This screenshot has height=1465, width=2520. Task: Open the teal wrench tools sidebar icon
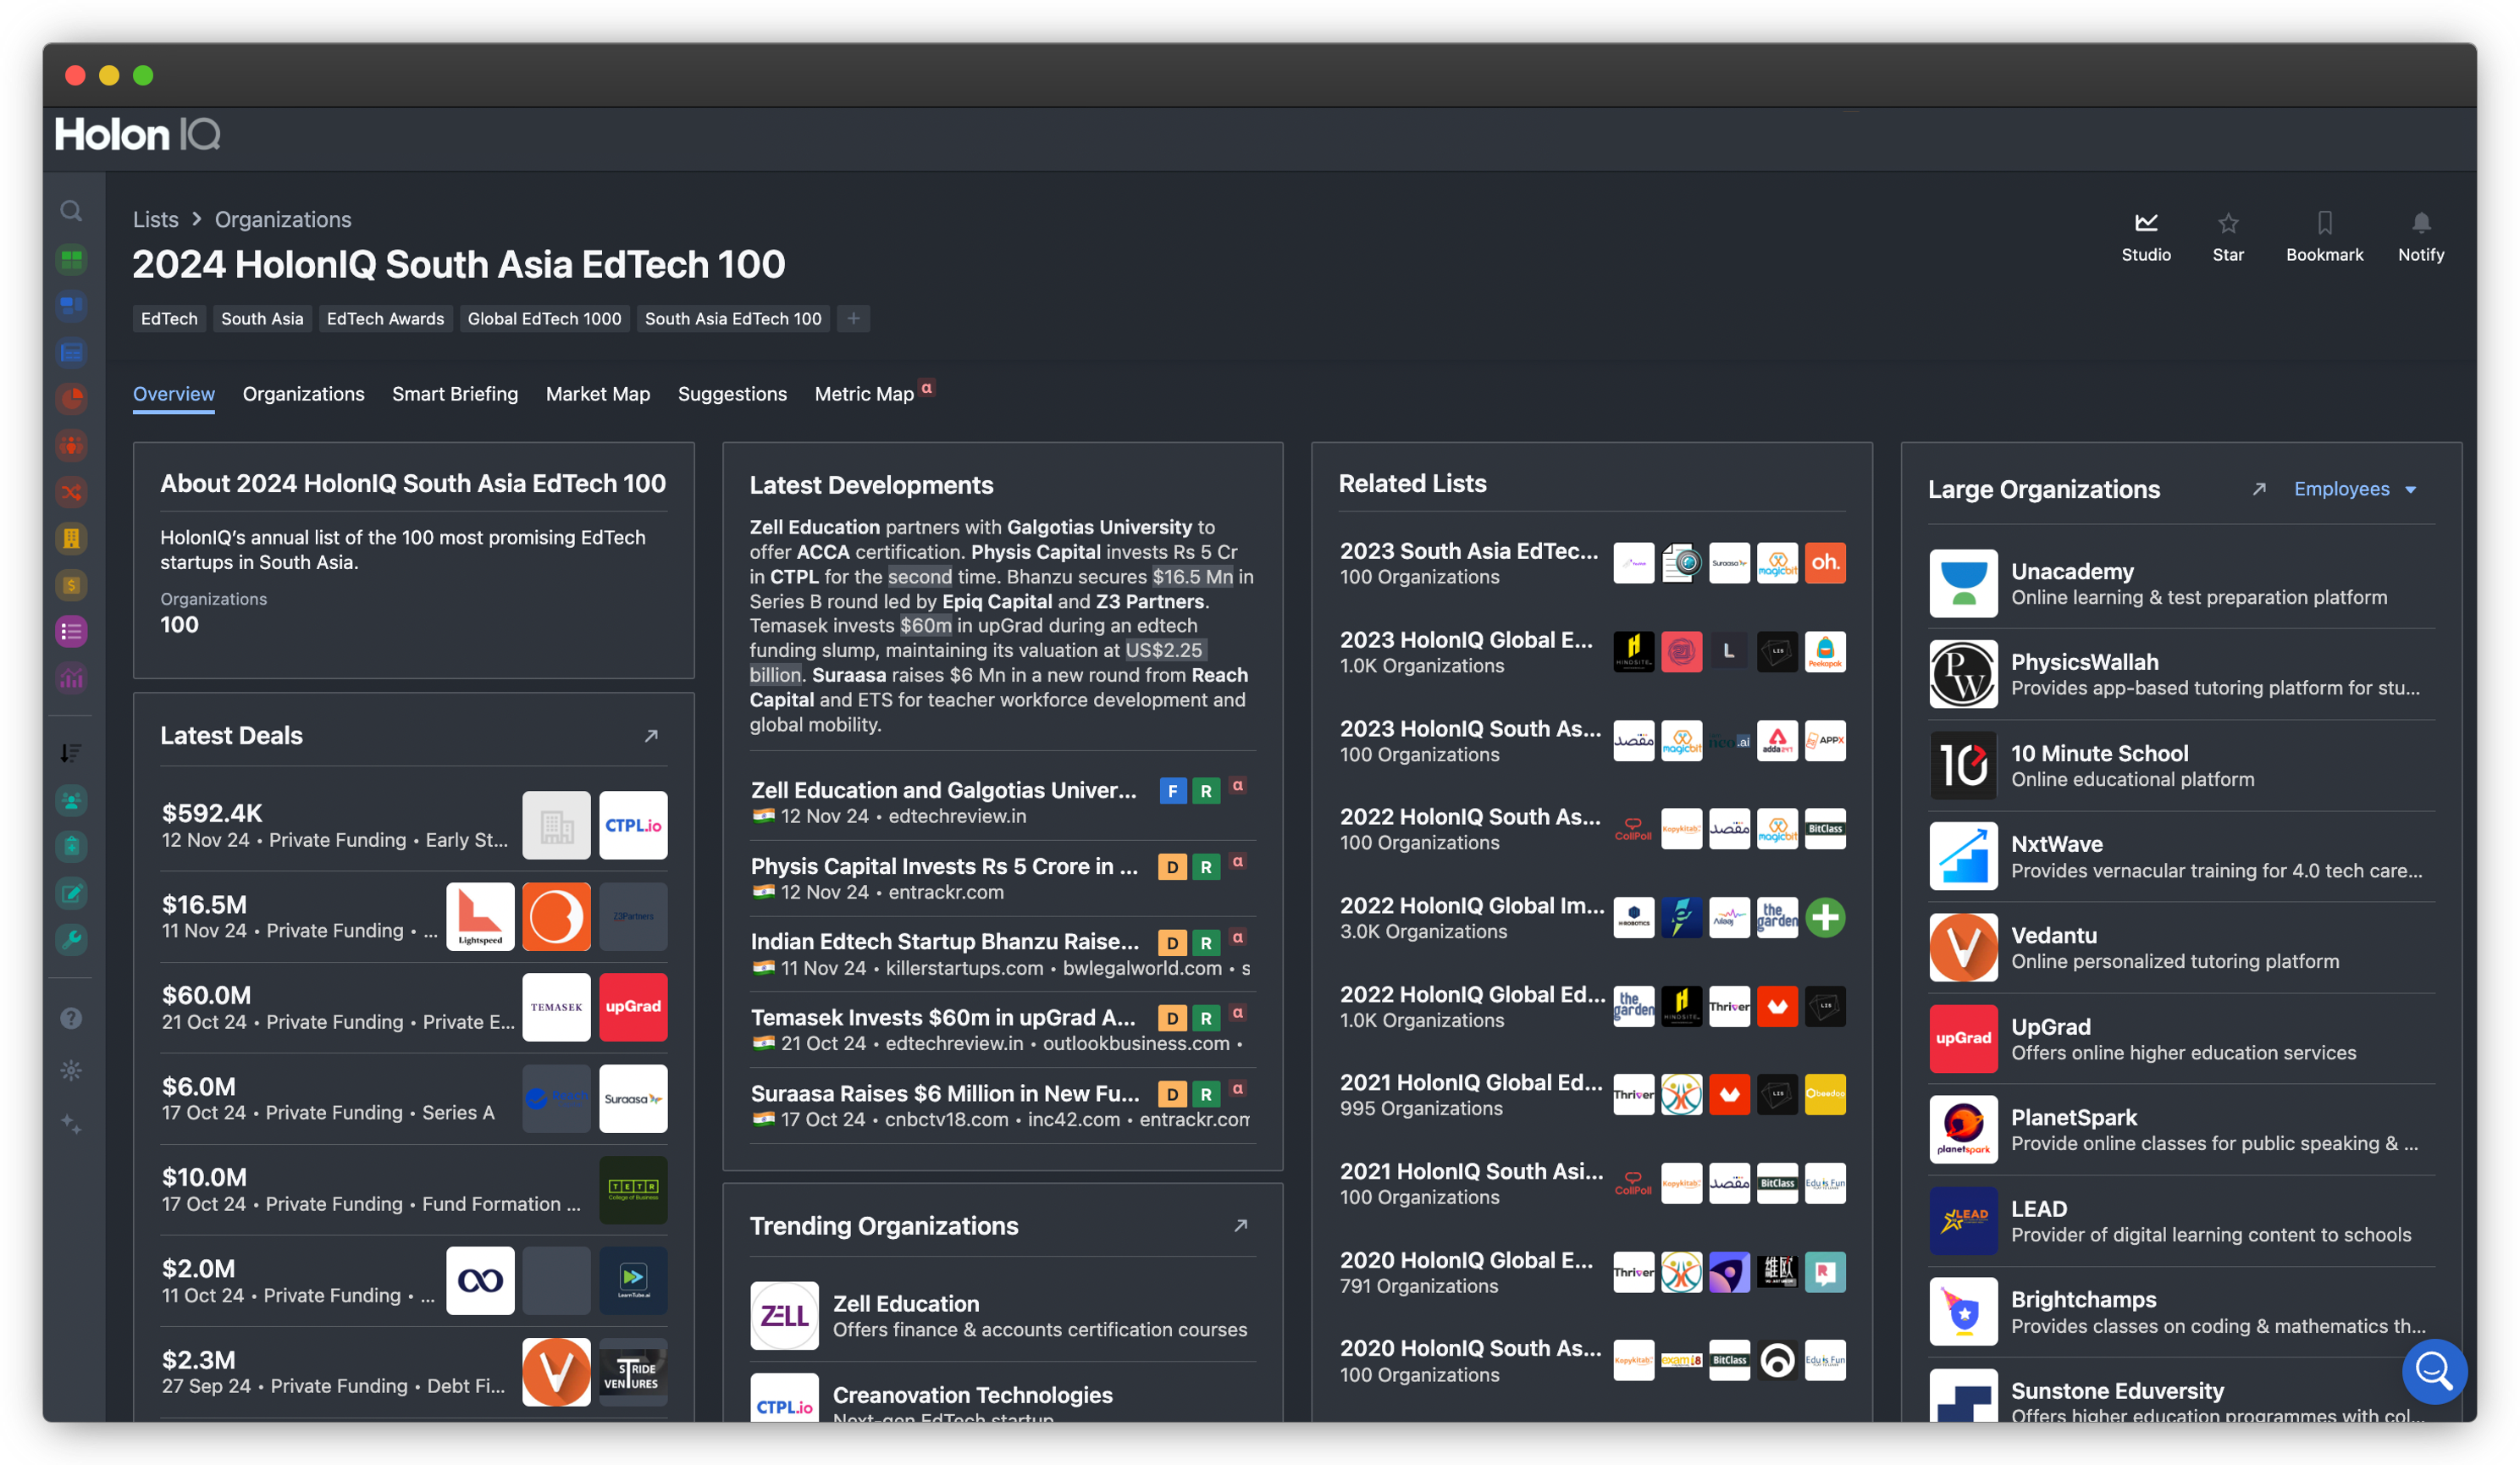[x=71, y=940]
